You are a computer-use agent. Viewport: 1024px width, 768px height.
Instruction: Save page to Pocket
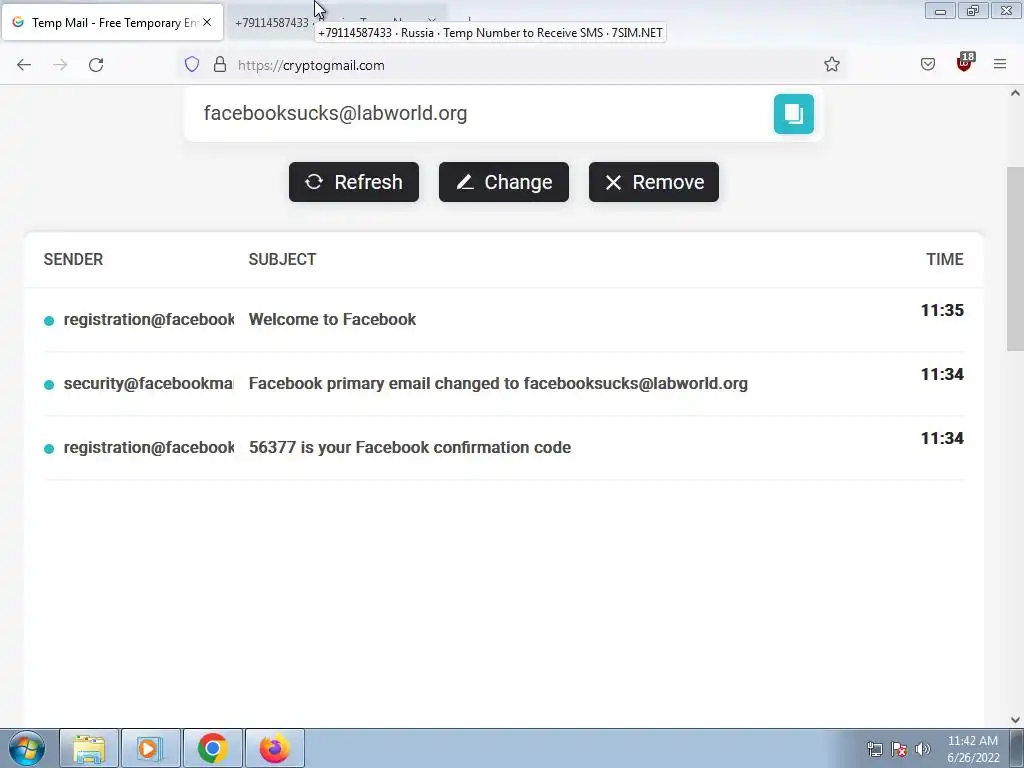pos(928,64)
